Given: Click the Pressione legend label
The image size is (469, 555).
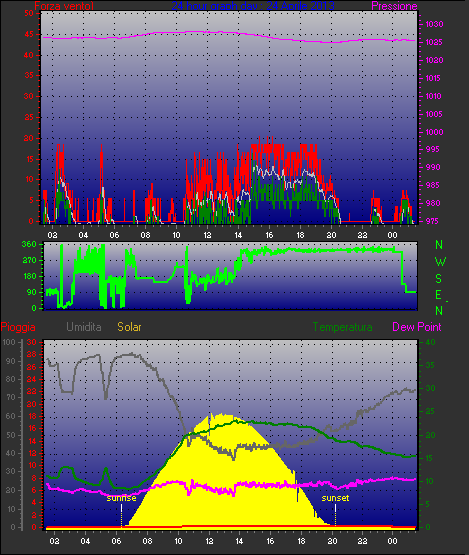Looking at the screenshot, I should tap(394, 6).
